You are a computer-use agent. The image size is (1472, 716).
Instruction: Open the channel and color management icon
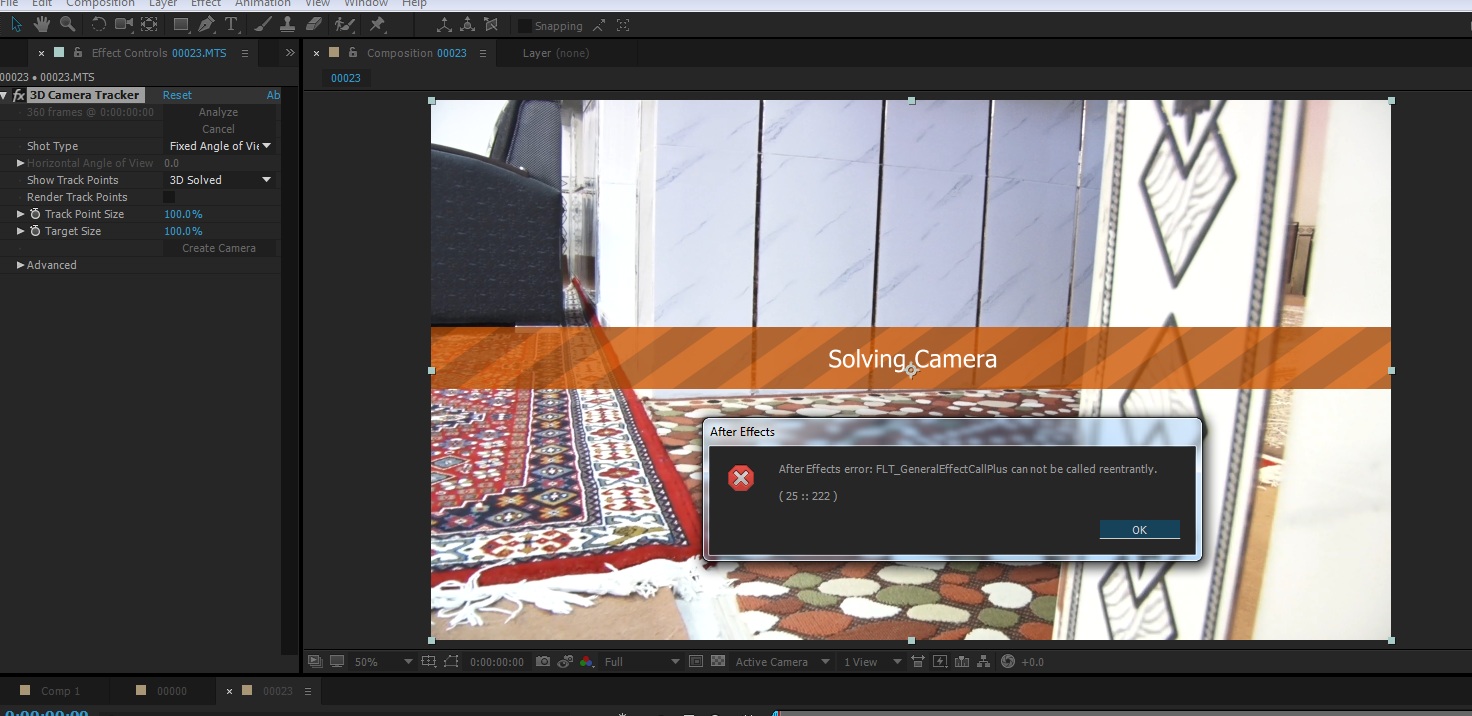(x=586, y=662)
